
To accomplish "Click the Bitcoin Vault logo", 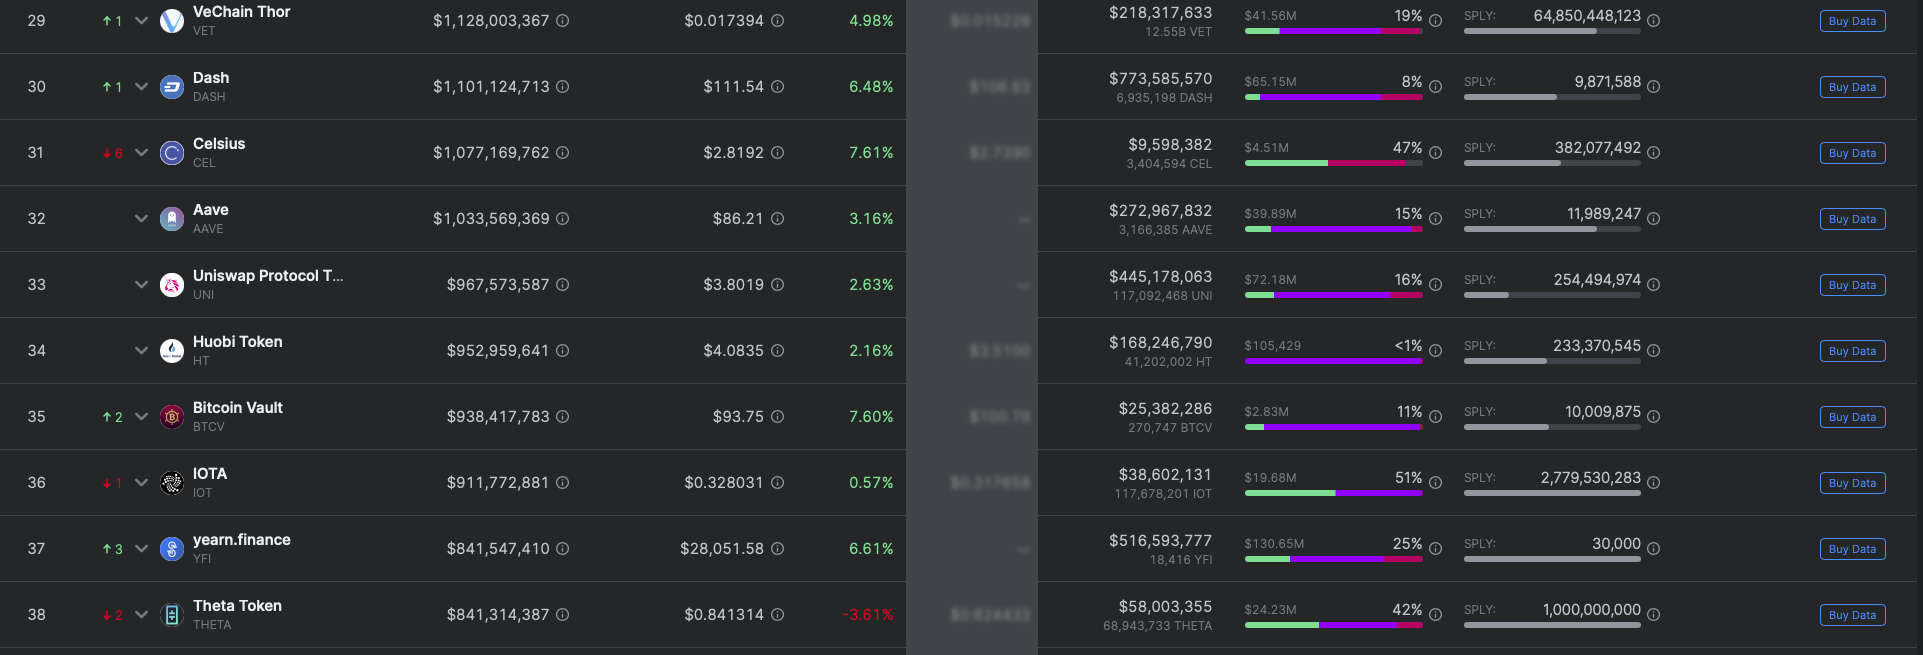I will point(172,417).
